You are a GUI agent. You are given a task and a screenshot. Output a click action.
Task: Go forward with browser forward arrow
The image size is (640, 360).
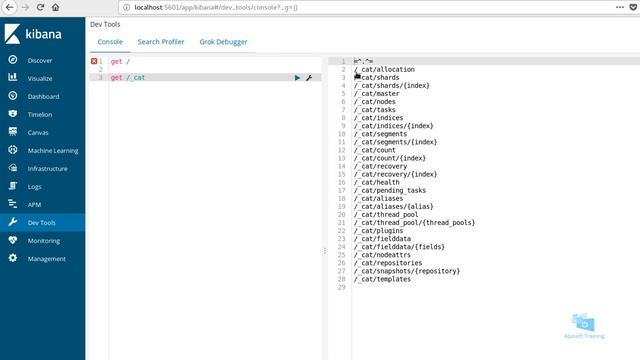25,7
